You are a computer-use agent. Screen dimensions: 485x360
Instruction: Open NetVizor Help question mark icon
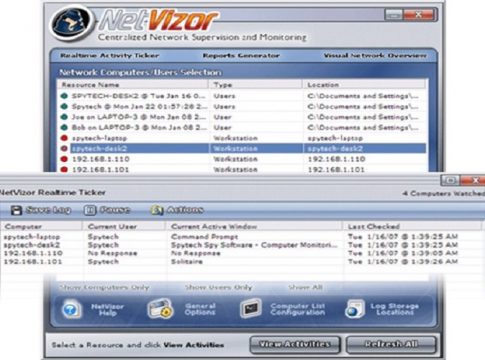click(71, 309)
